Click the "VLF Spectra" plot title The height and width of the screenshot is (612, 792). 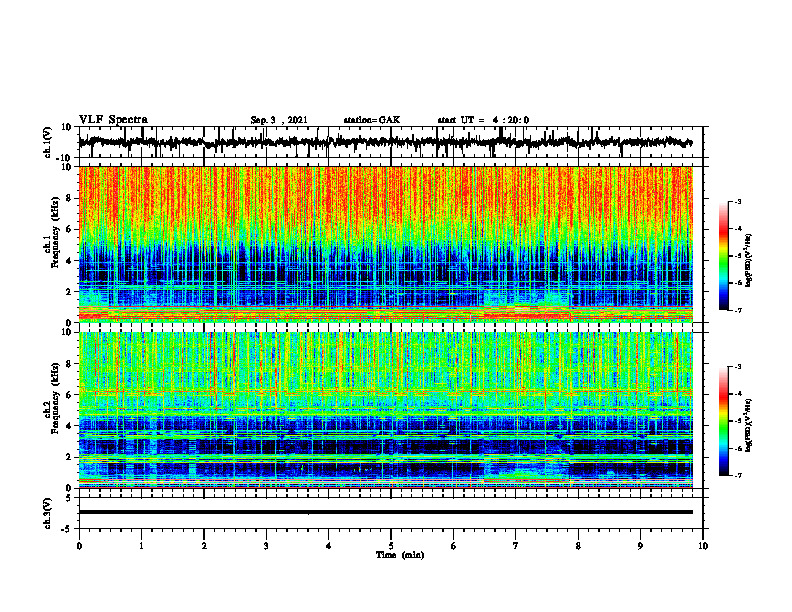(x=113, y=120)
